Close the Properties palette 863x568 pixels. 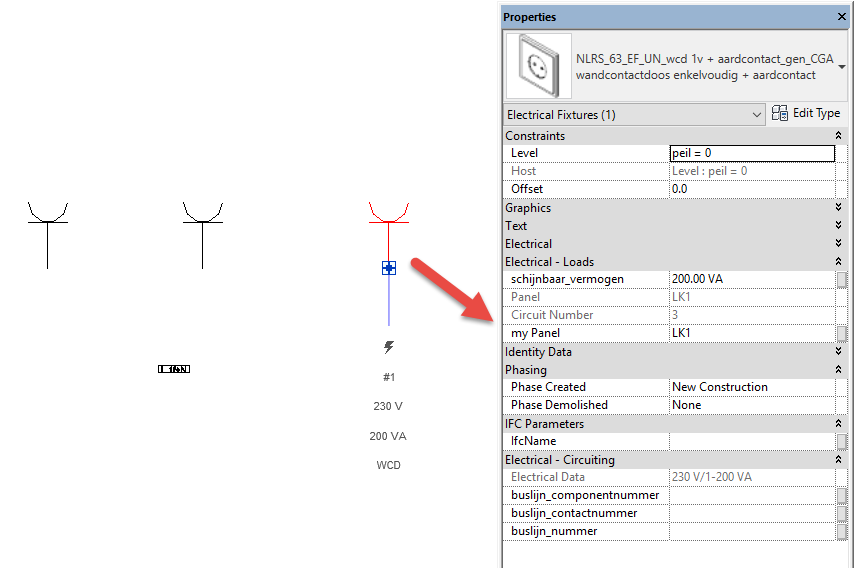click(x=842, y=17)
